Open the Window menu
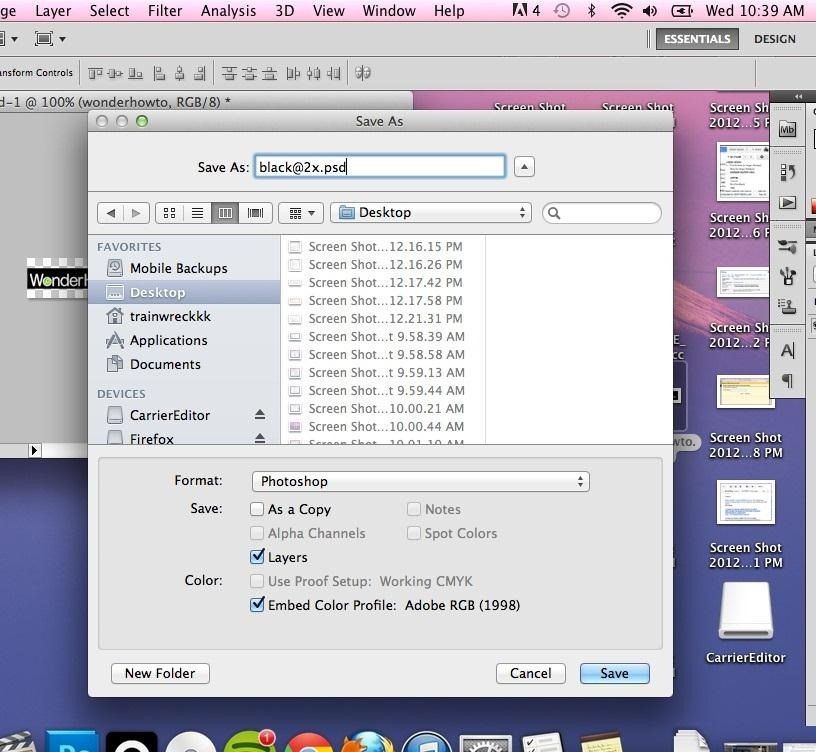Image resolution: width=816 pixels, height=752 pixels. tap(389, 11)
